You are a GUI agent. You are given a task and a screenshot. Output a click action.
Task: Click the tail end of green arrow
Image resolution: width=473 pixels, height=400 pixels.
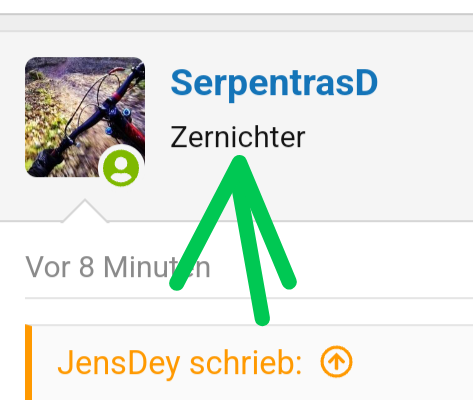coord(262,318)
